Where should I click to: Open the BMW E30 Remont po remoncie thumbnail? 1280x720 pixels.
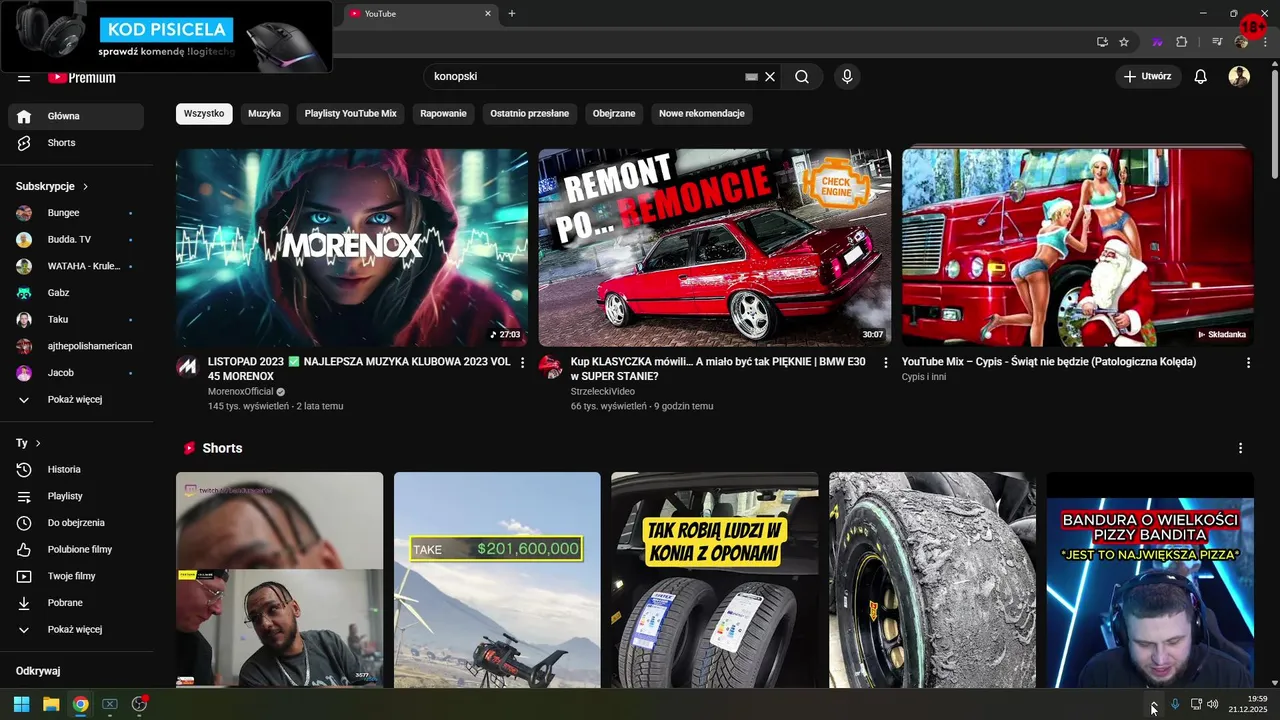coord(714,247)
